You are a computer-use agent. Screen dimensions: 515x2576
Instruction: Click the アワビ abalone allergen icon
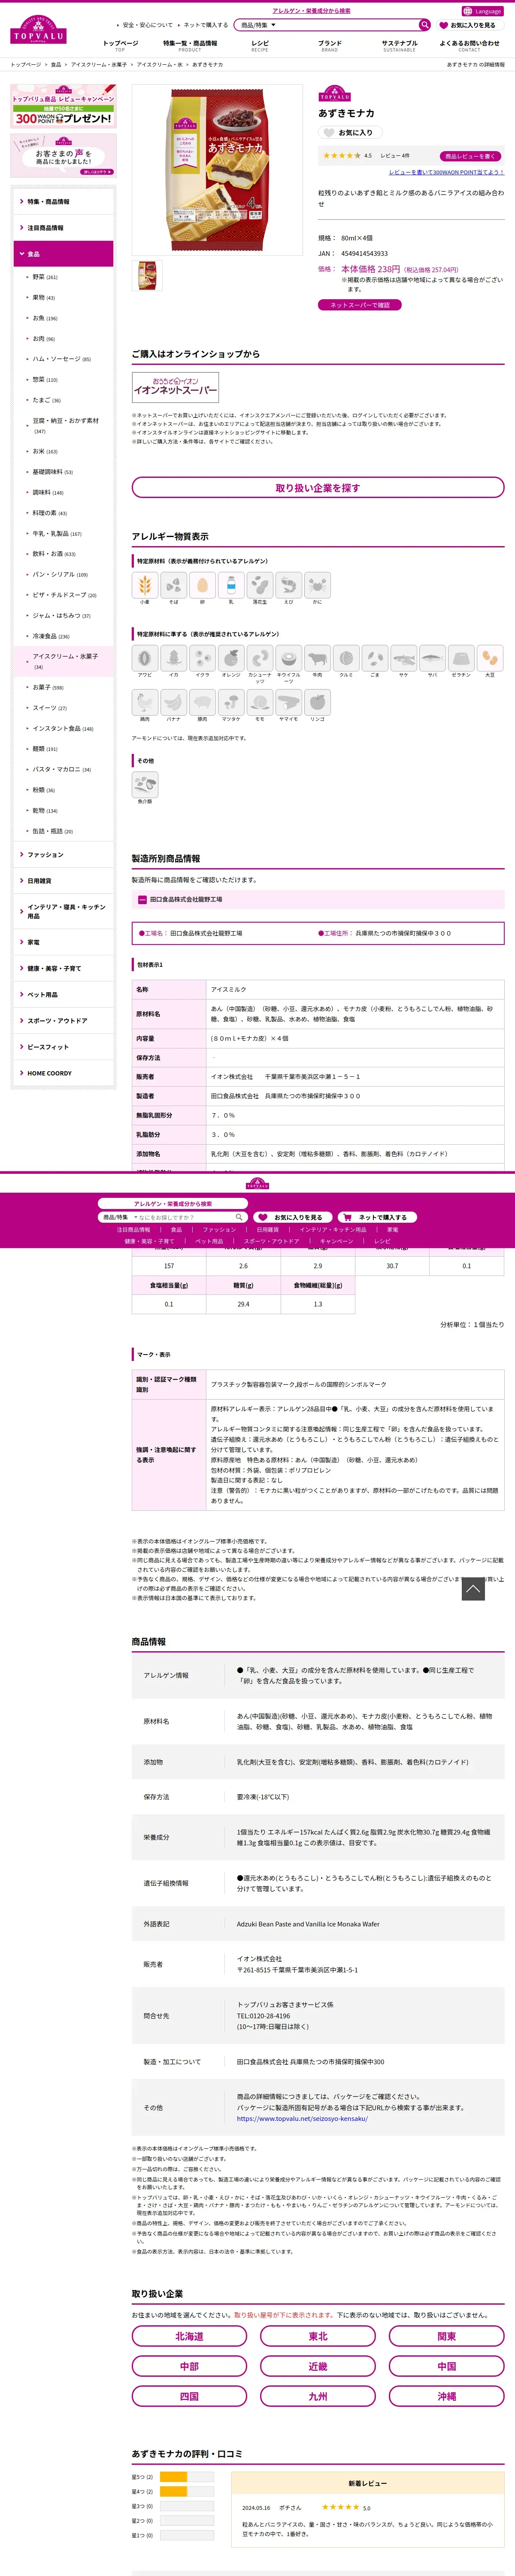coord(145,658)
